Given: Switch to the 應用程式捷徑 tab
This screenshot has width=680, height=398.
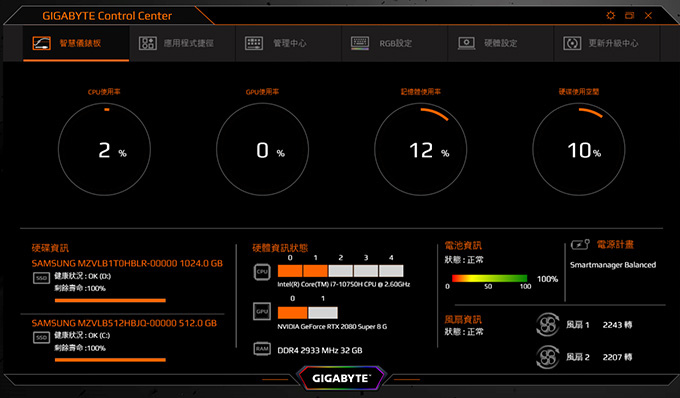Looking at the screenshot, I should [182, 43].
